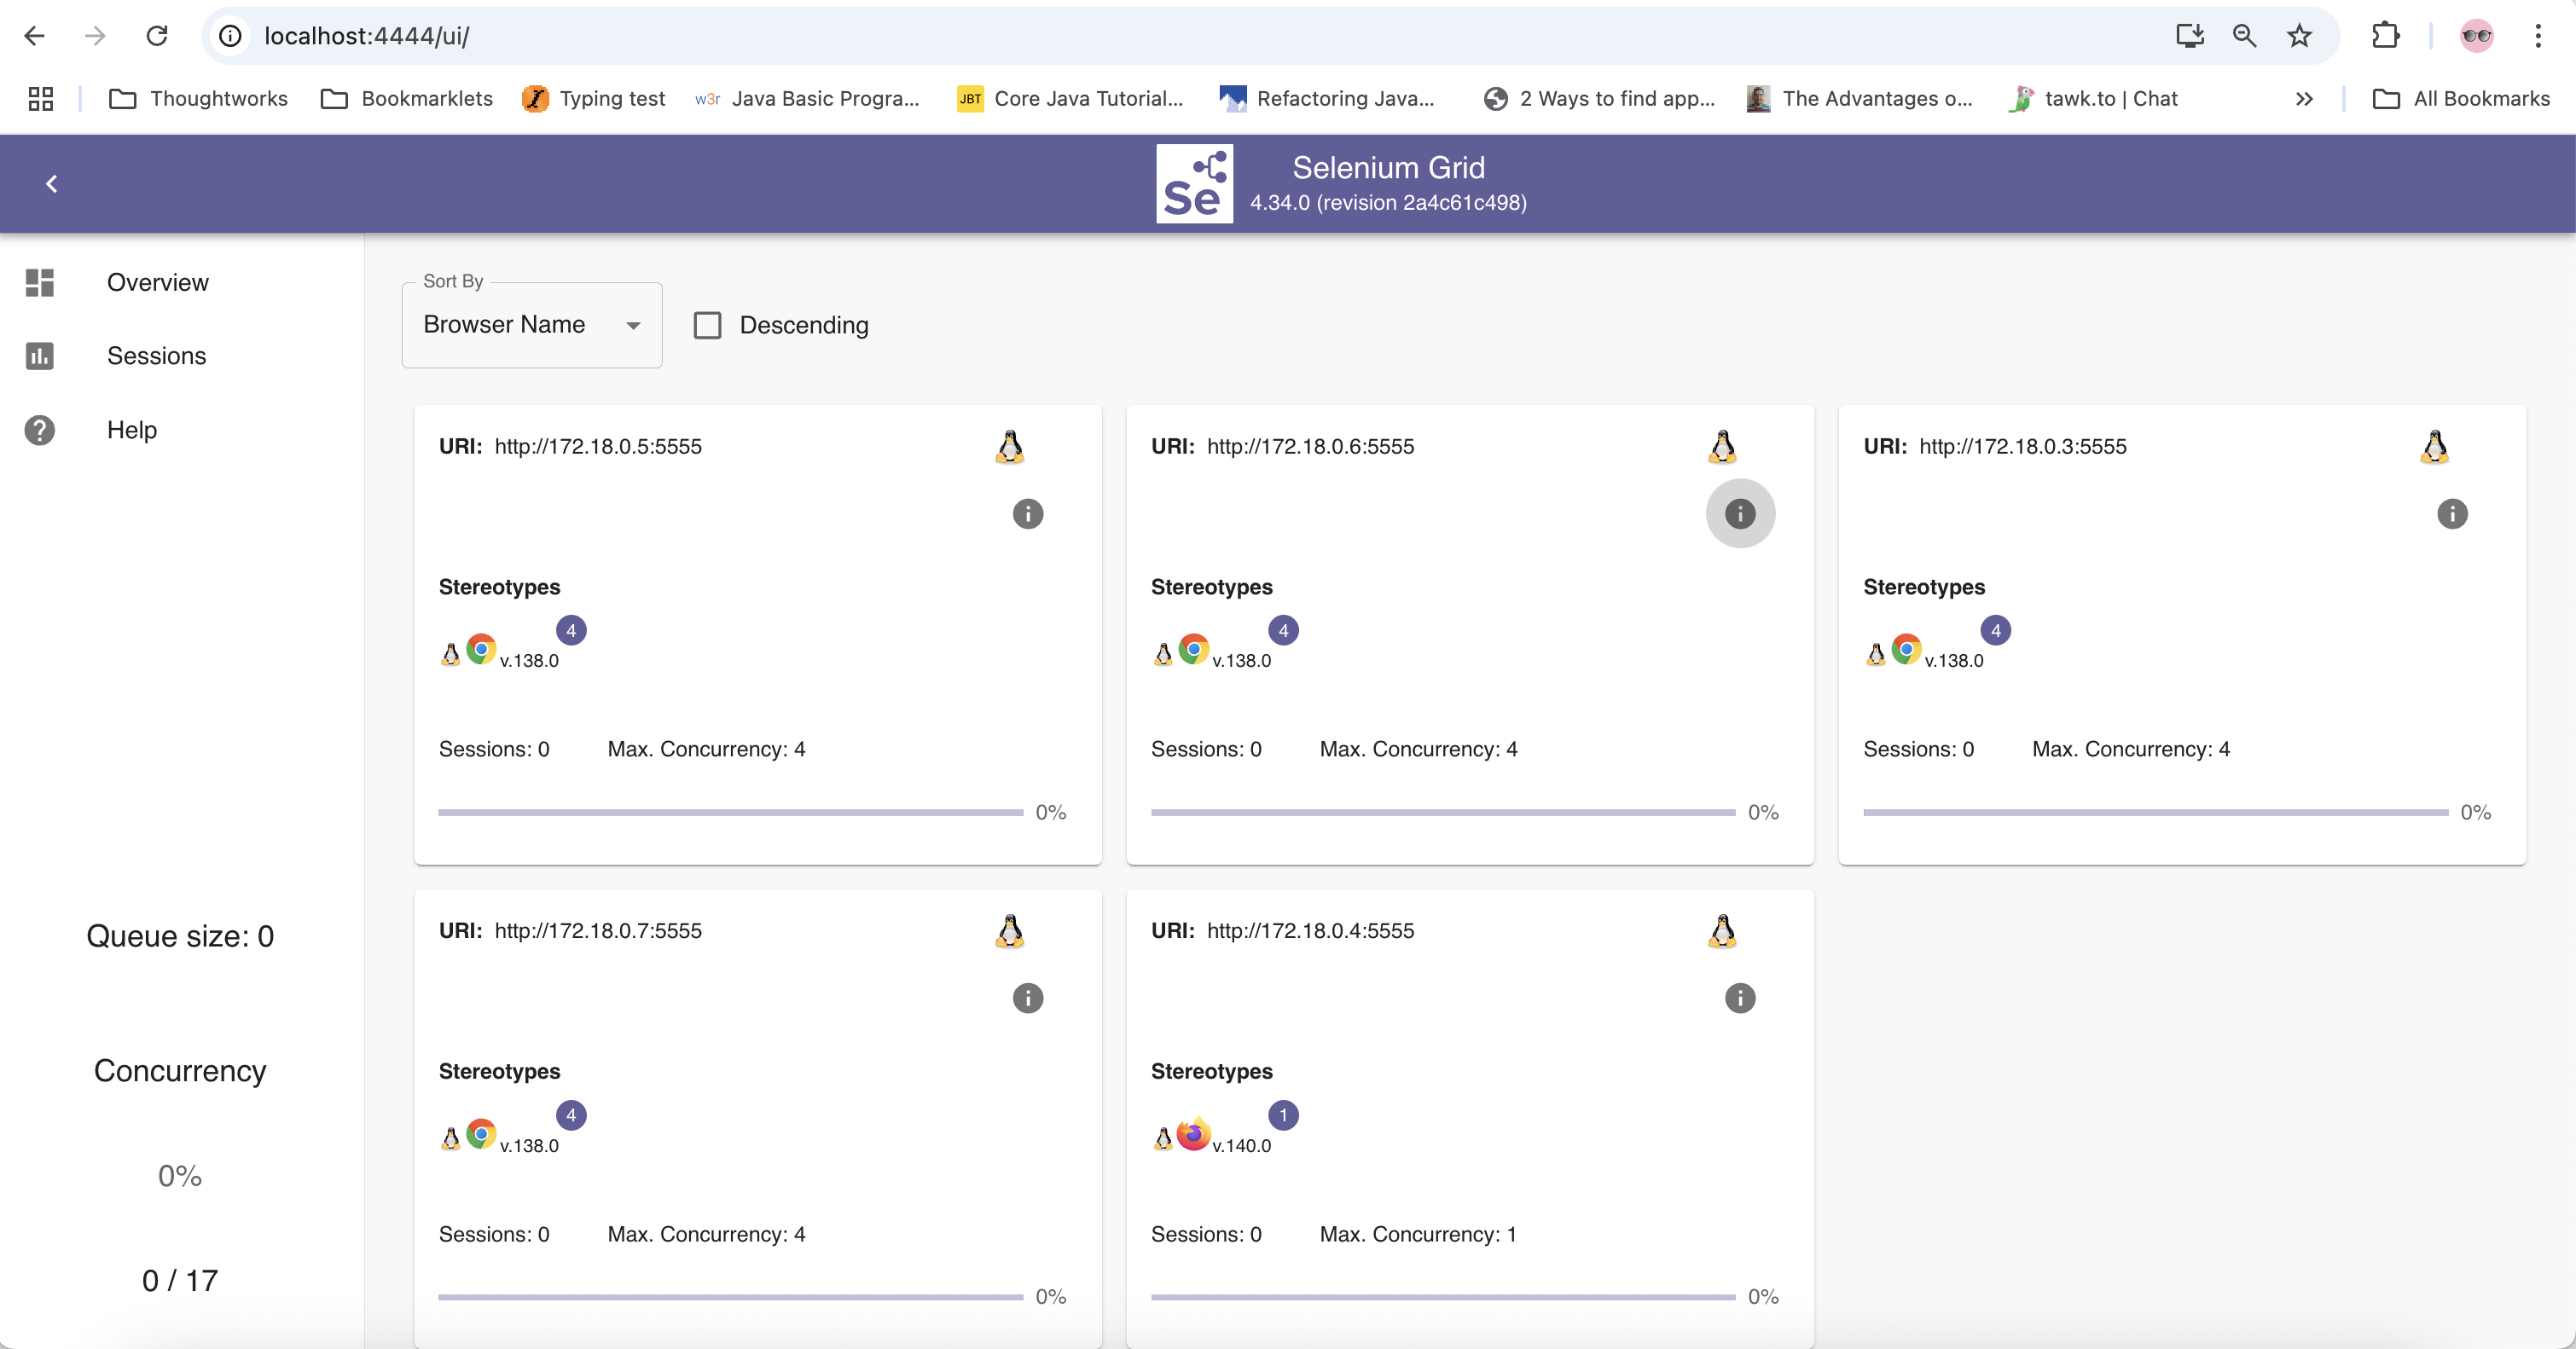Bookmark this page with star icon
Image resolution: width=2576 pixels, height=1349 pixels.
click(x=2299, y=36)
